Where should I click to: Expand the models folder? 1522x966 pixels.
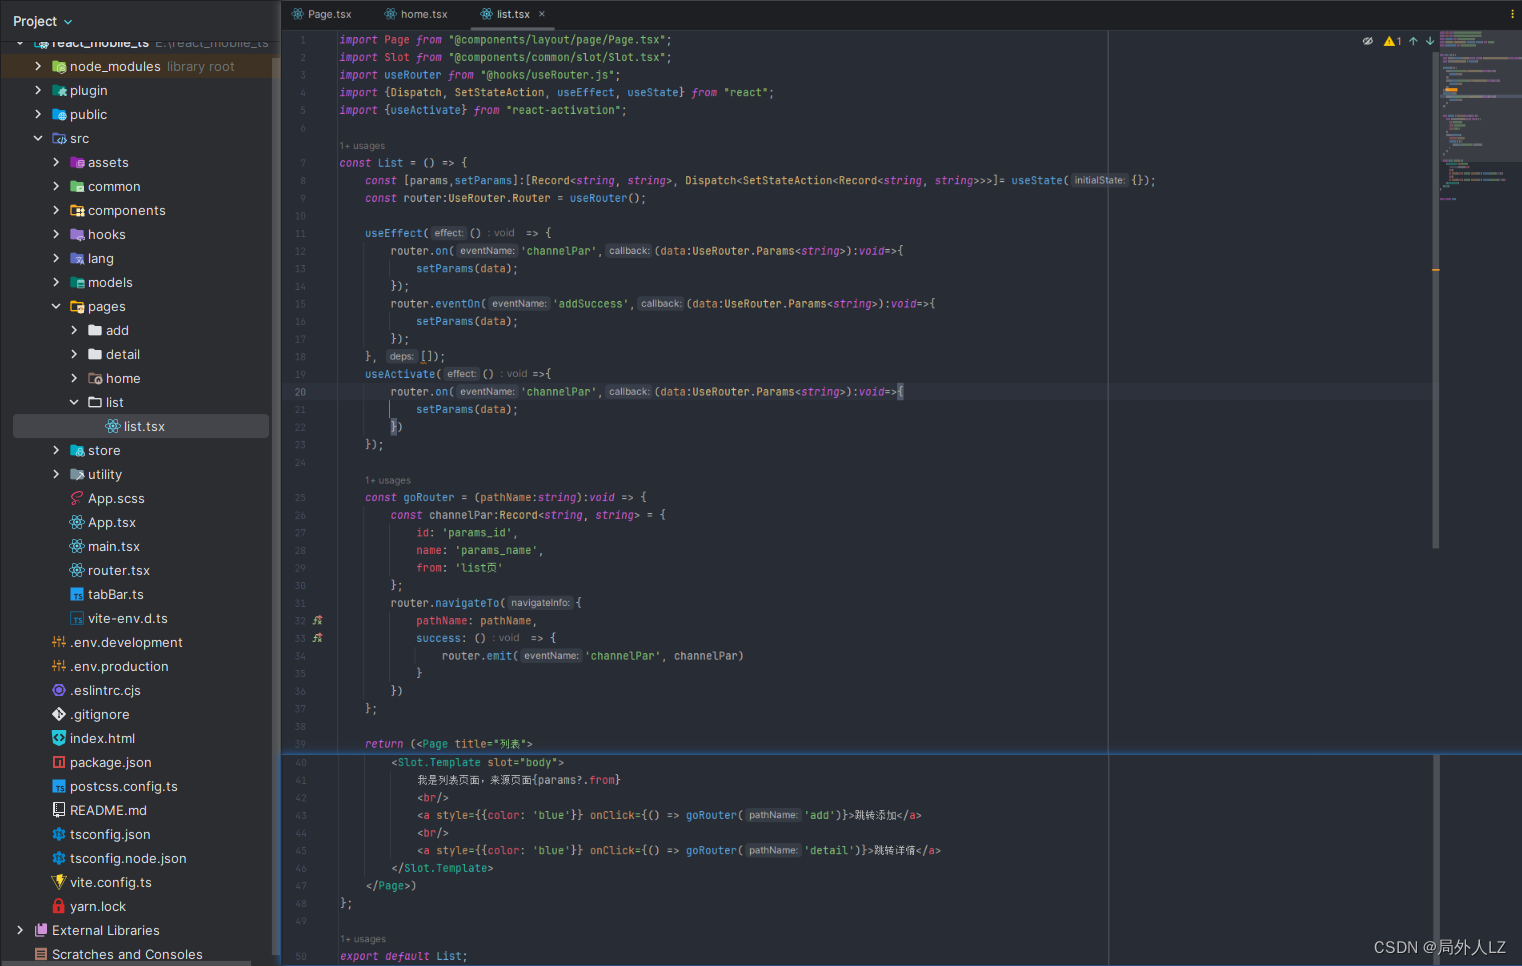(56, 282)
